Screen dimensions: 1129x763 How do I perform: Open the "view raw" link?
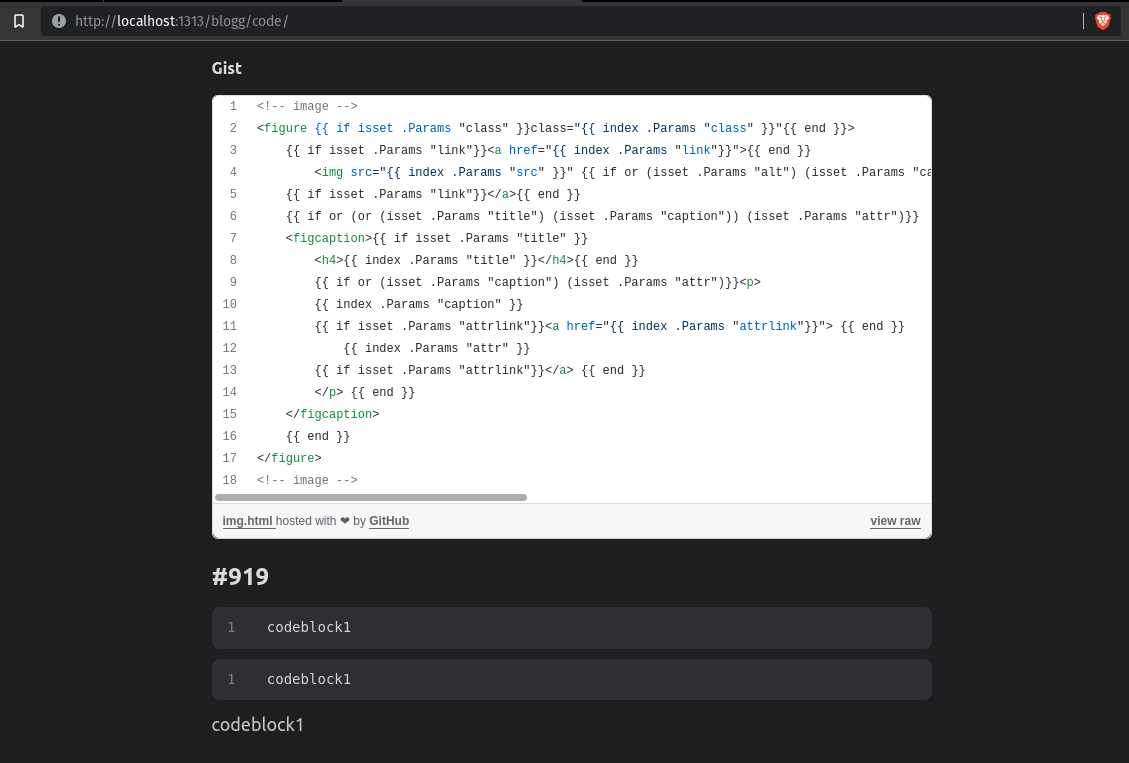tap(895, 521)
